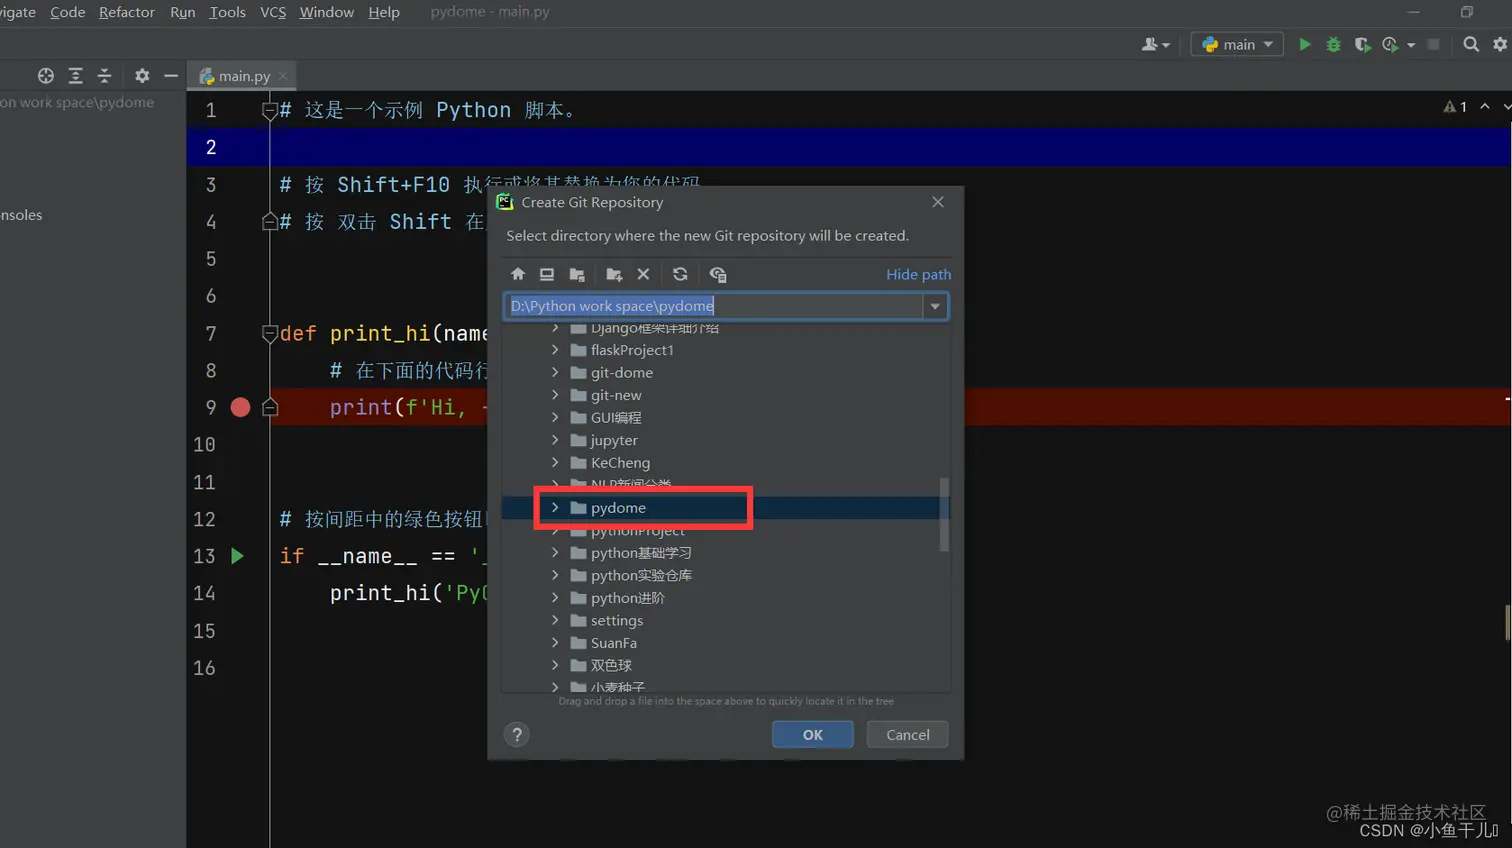Screen dimensions: 1512x848
Task: Click the Hide path link
Action: click(x=918, y=274)
